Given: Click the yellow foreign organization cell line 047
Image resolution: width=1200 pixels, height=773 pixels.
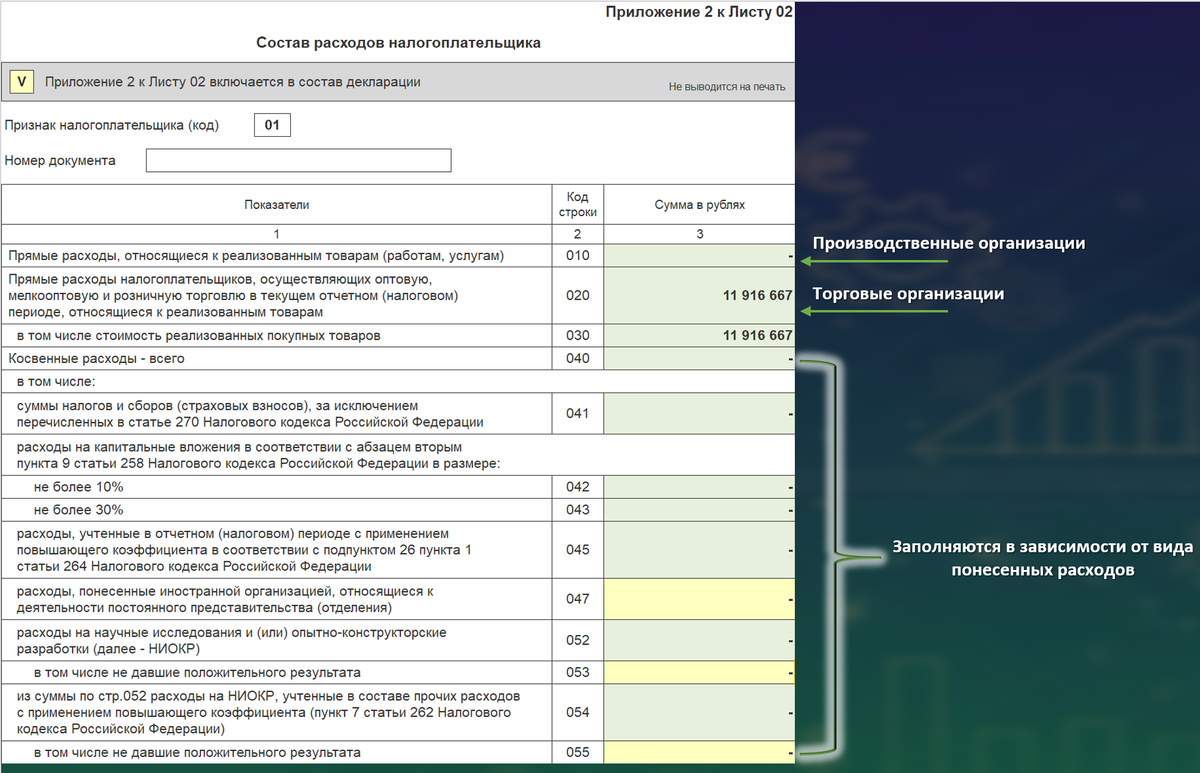Looking at the screenshot, I should click(x=698, y=599).
